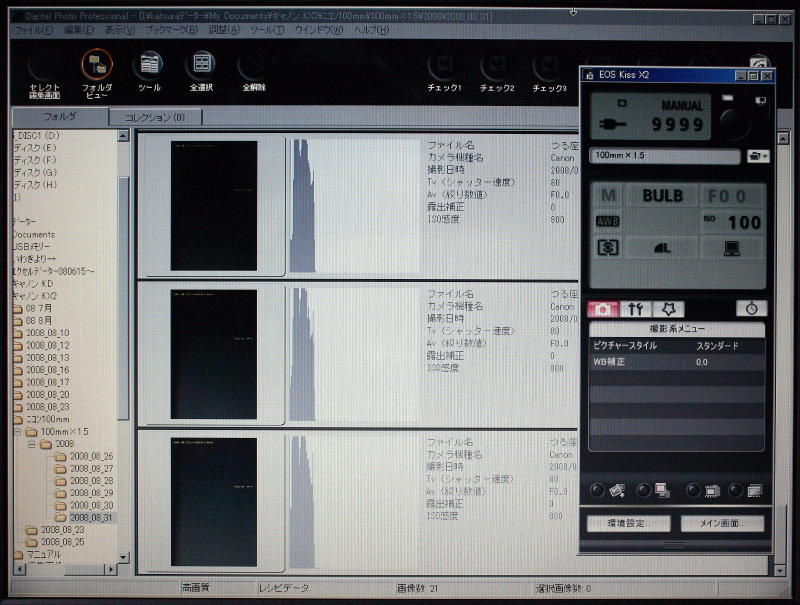Select the マニュアル folder

coord(43,554)
